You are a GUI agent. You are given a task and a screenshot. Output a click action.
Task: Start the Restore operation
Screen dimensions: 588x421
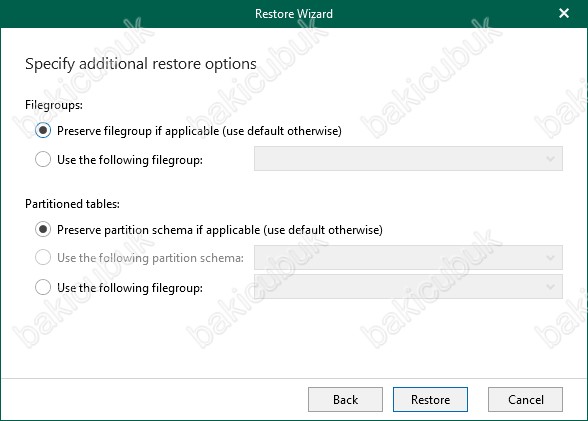point(430,400)
